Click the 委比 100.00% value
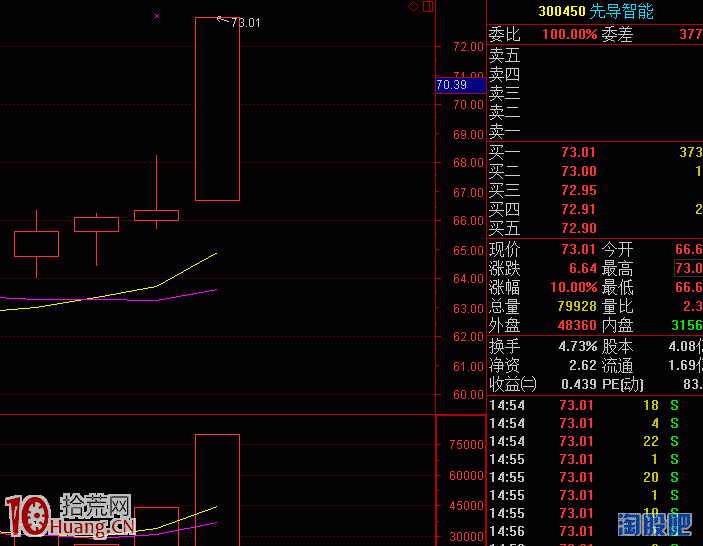Viewport: 703px width, 546px height. [x=569, y=34]
